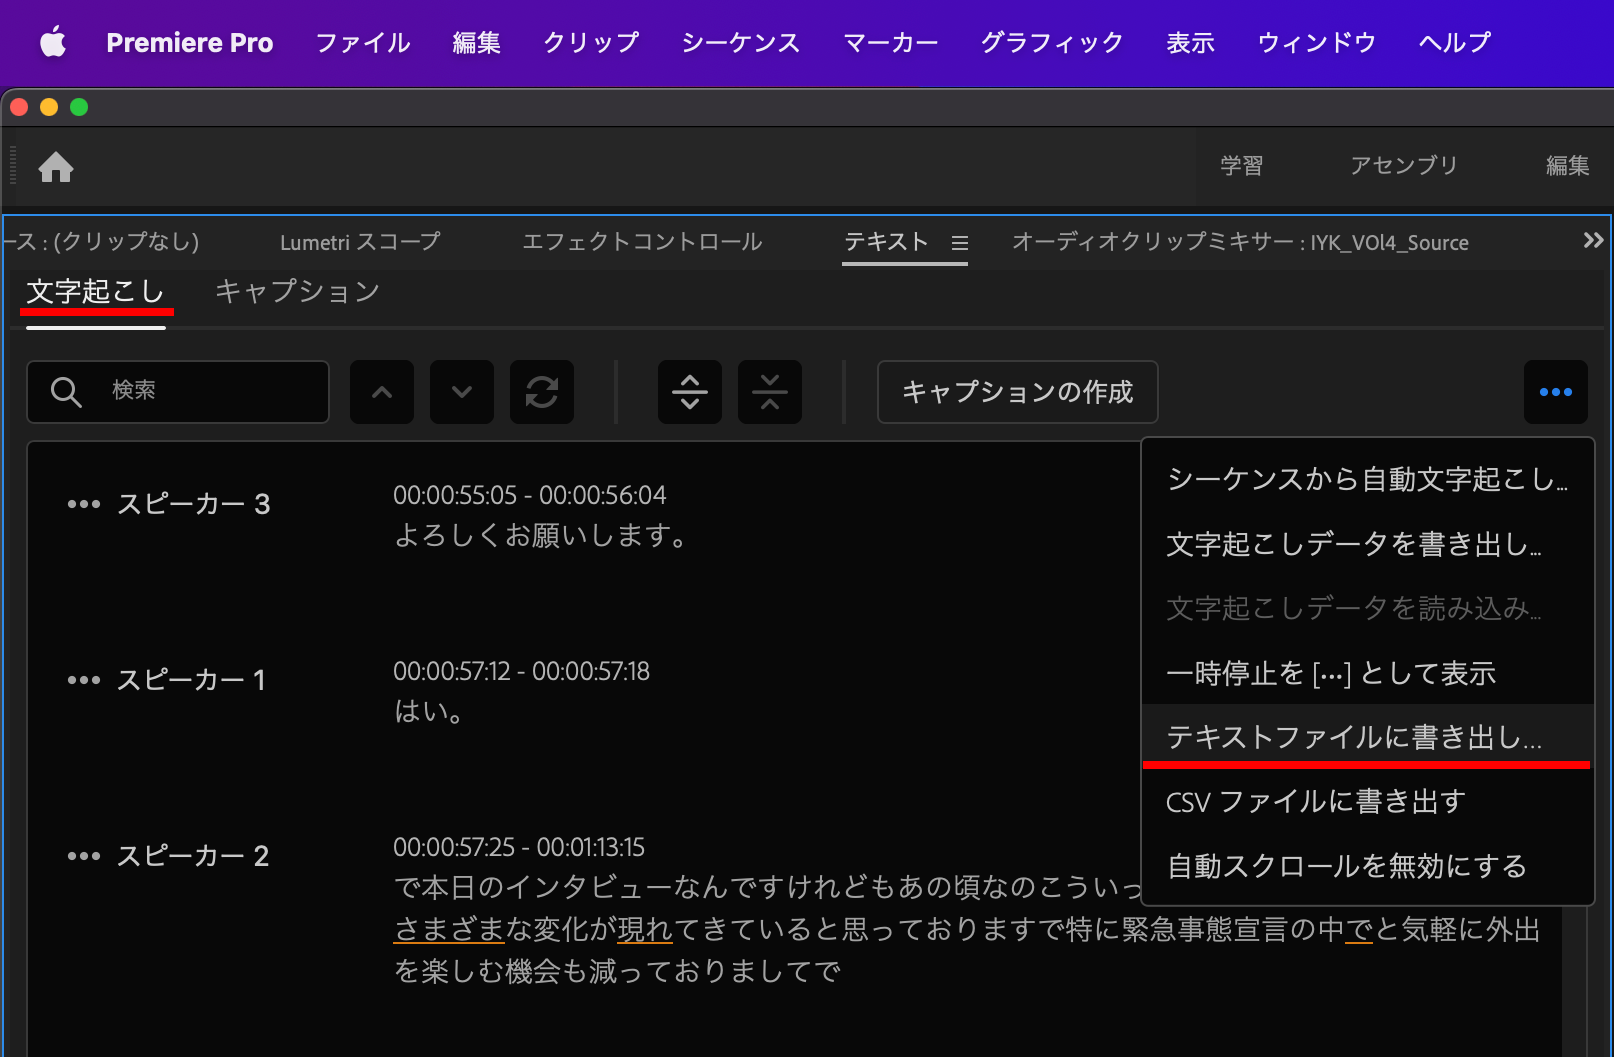1614x1057 pixels.
Task: Click the Home icon
Action: tap(56, 167)
